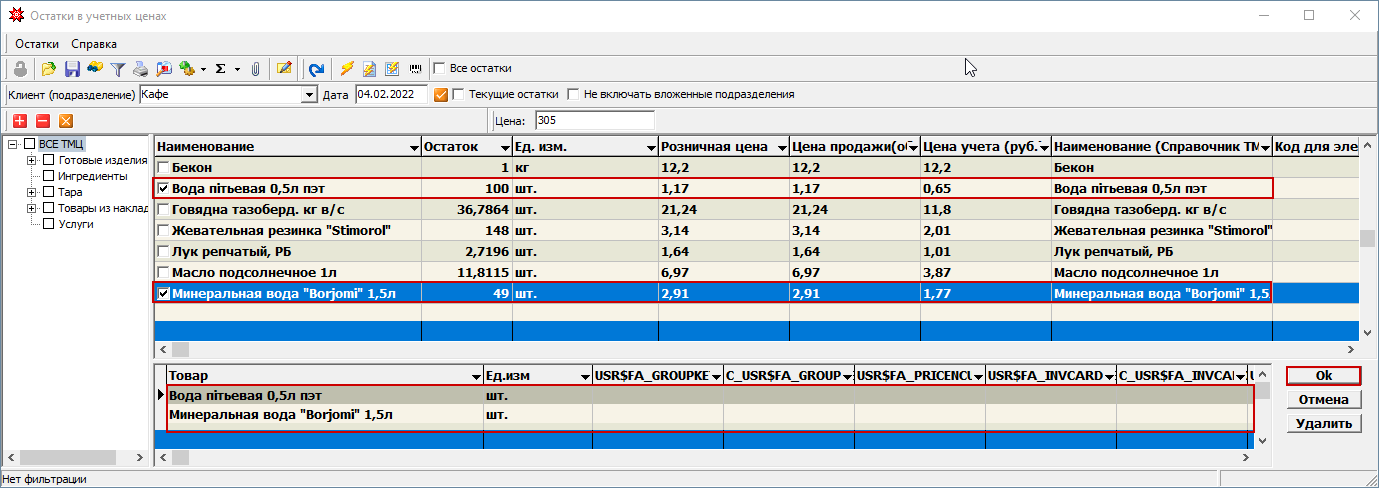The height and width of the screenshot is (488, 1379).
Task: Open the Справка menu
Action: coord(94,44)
